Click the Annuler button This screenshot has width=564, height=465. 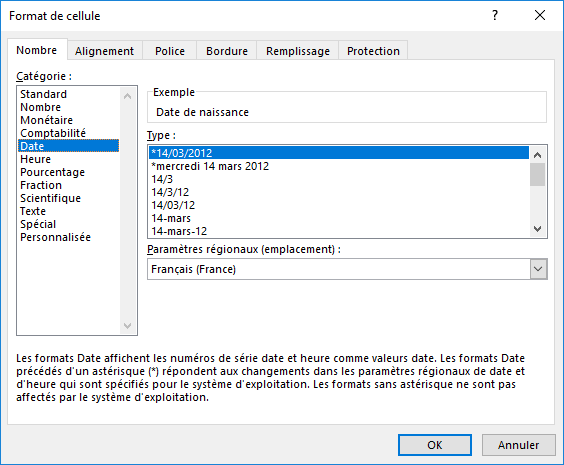(518, 445)
